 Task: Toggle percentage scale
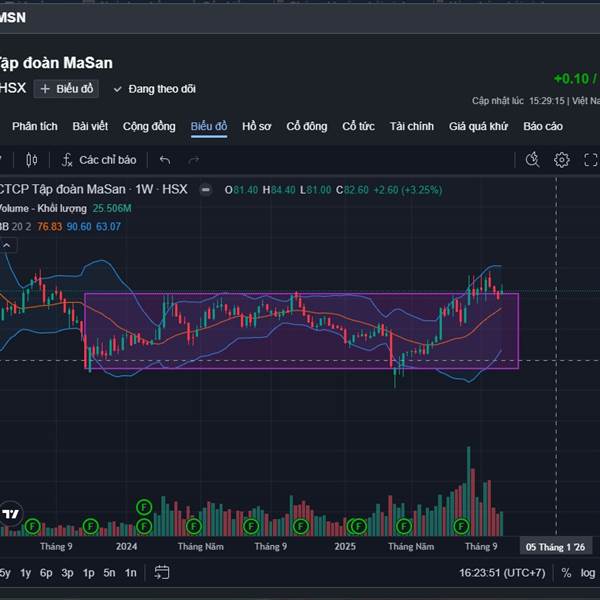coord(566,573)
